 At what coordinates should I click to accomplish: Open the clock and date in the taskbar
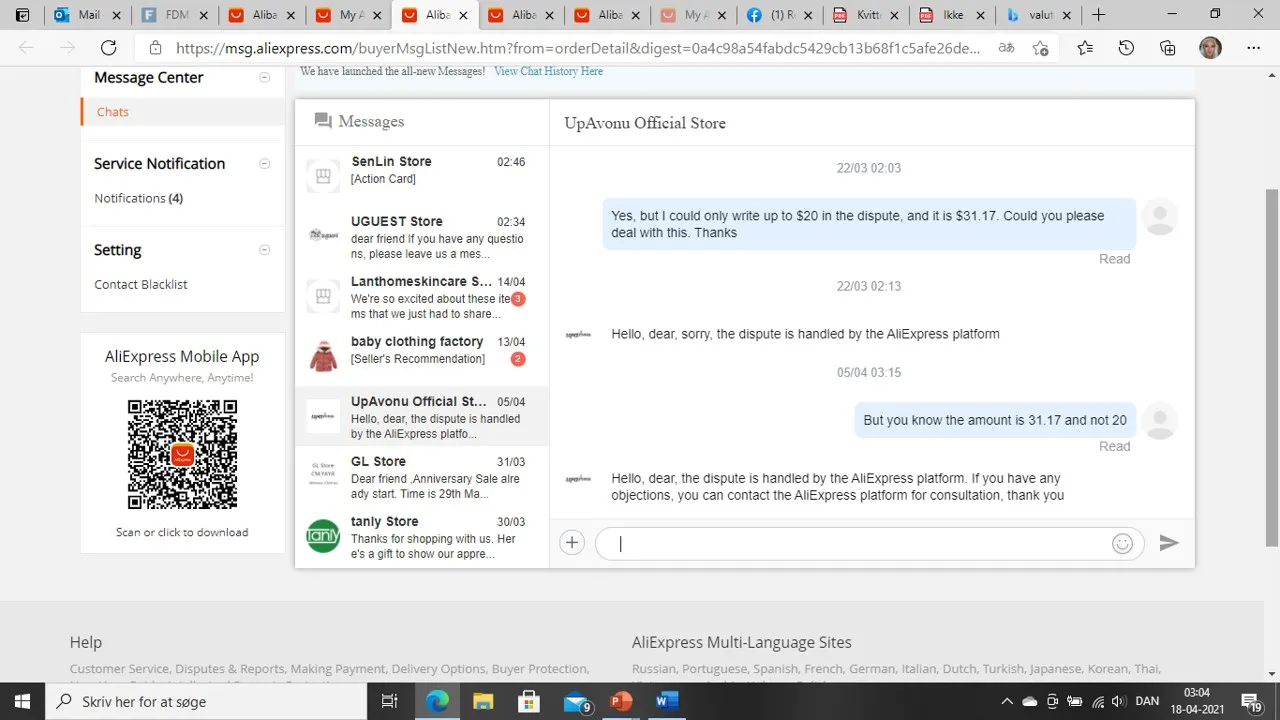click(x=1197, y=701)
